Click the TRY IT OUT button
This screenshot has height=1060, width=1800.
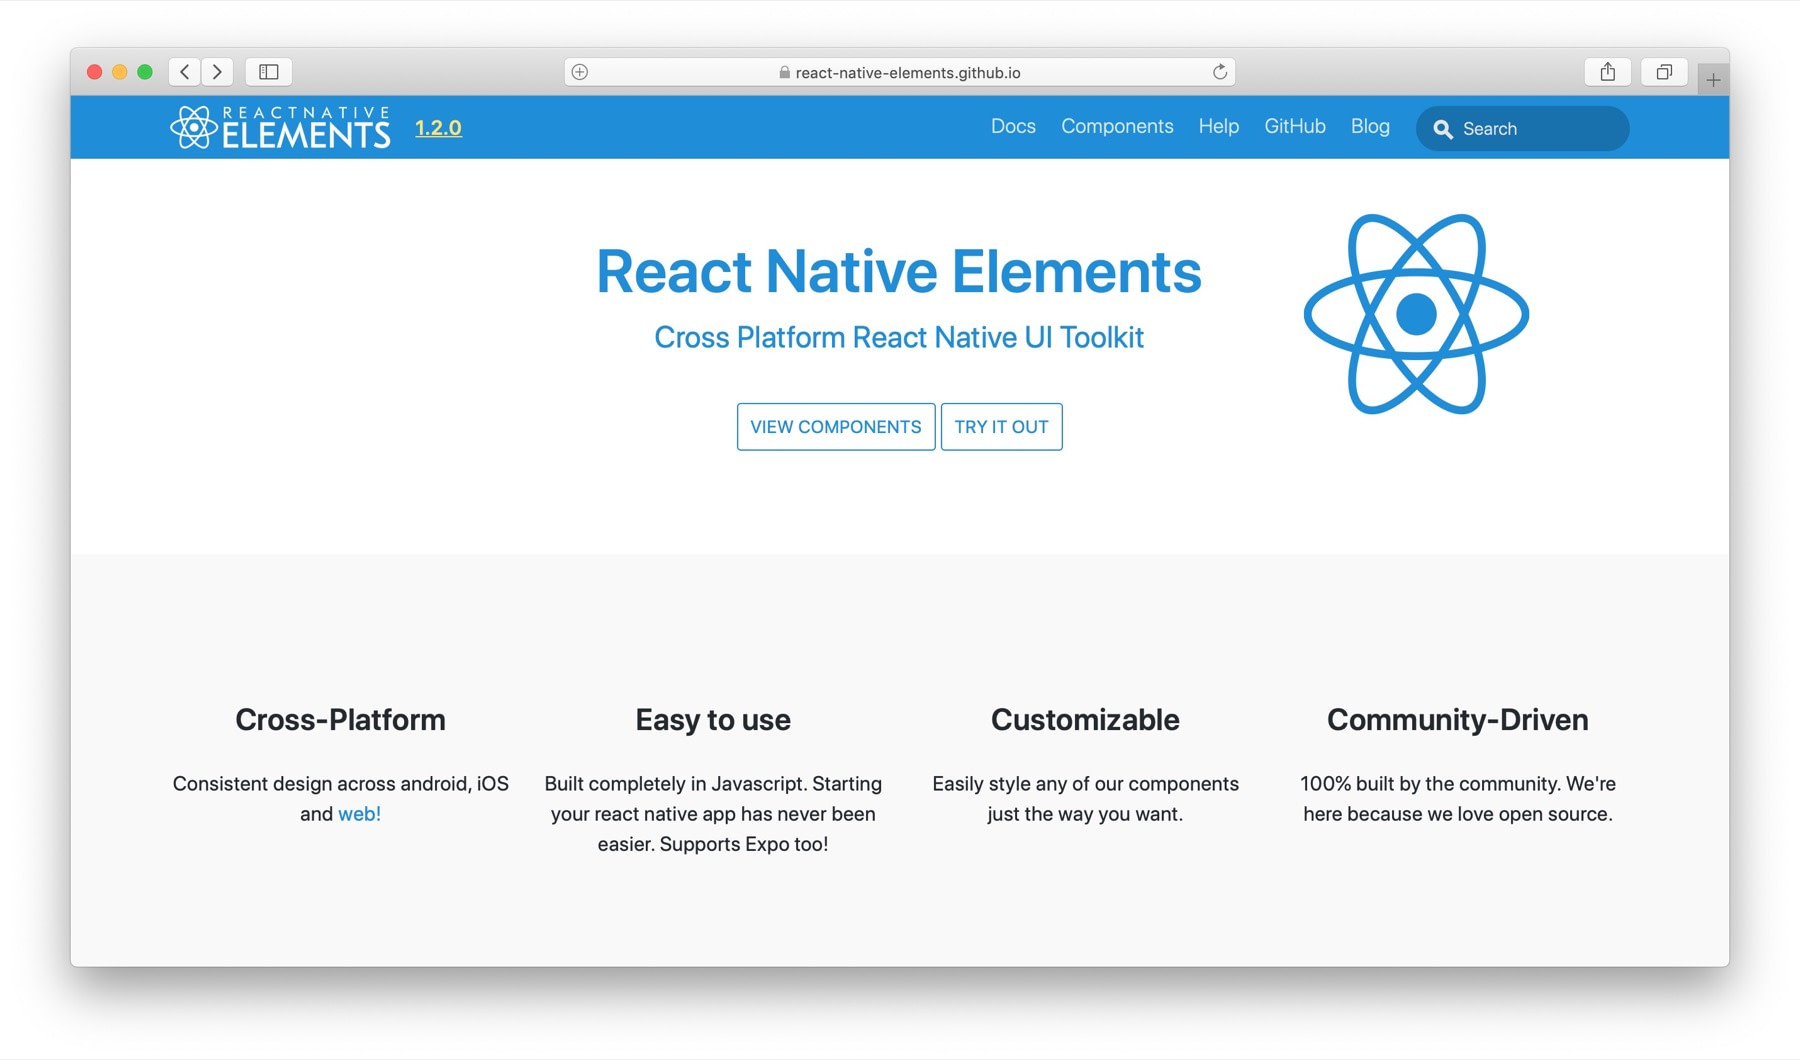[1001, 427]
